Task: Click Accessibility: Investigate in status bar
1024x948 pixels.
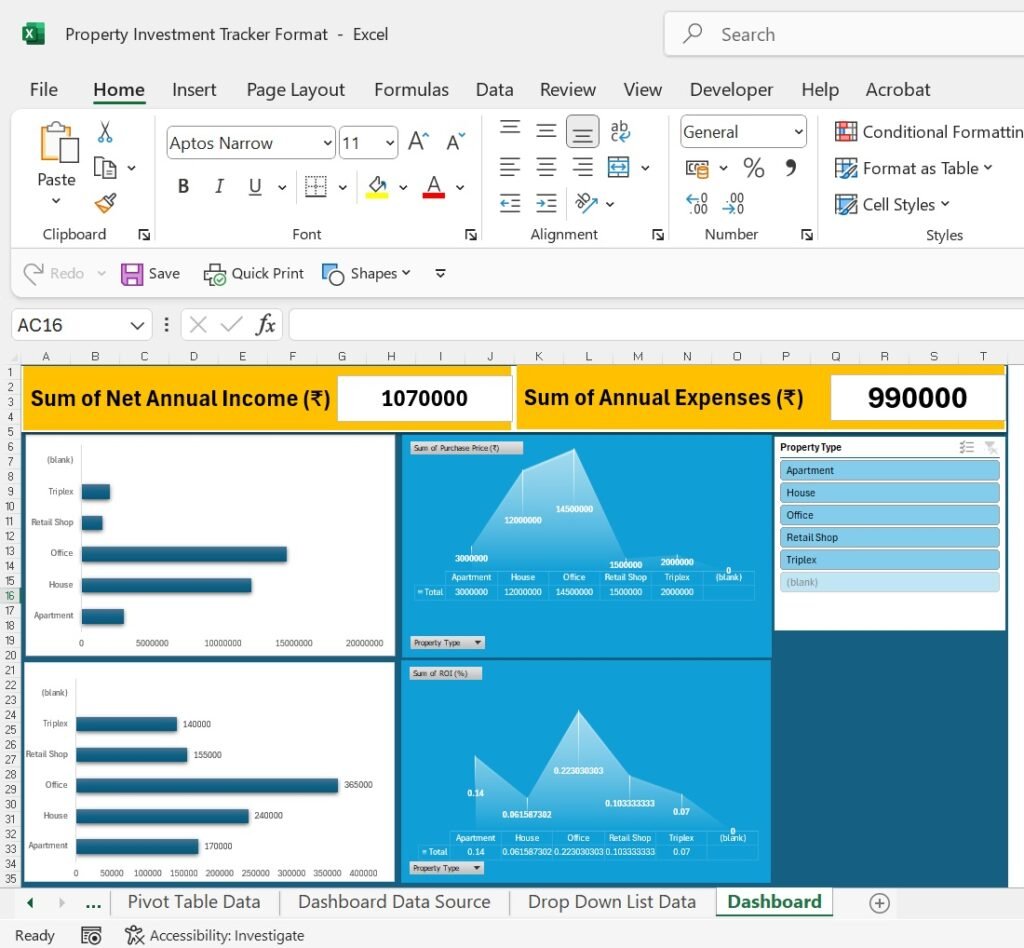Action: click(215, 936)
